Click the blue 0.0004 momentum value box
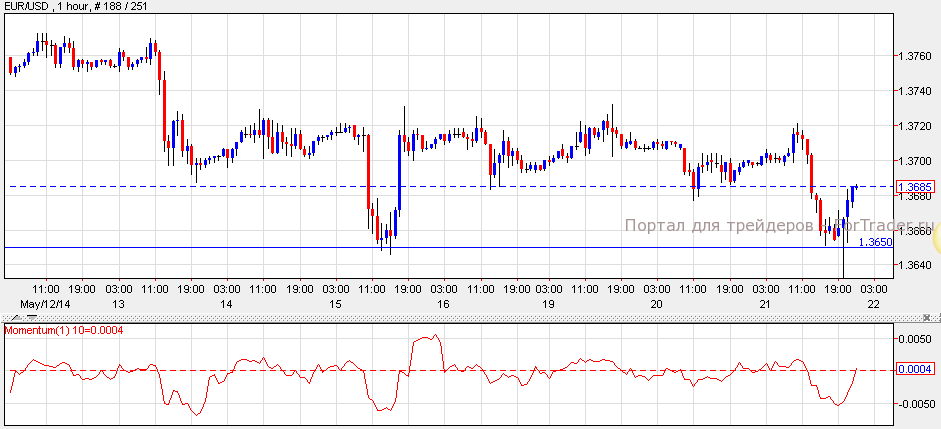This screenshot has width=941, height=429. (x=915, y=370)
